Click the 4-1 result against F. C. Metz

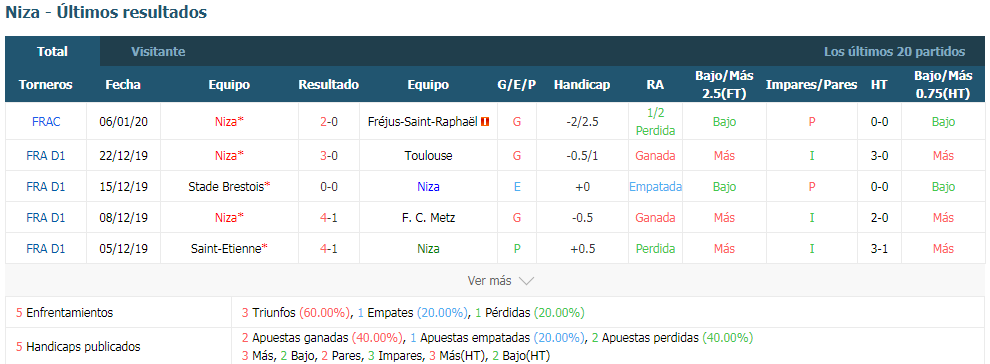coord(328,218)
